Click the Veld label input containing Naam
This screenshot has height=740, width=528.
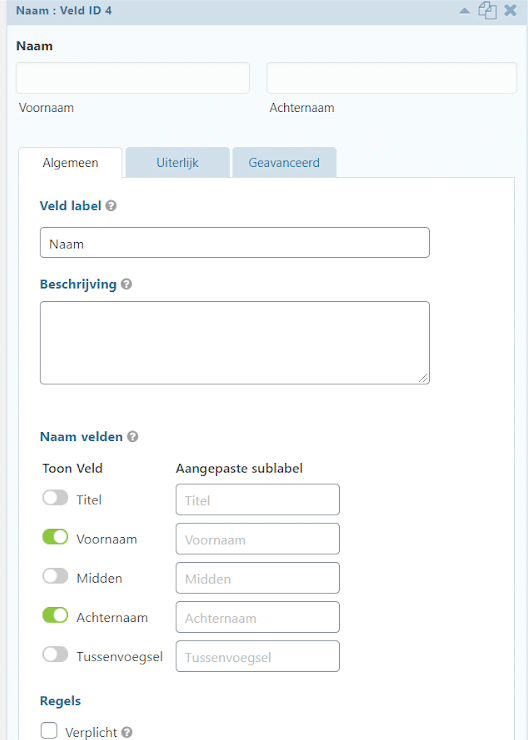click(x=235, y=243)
